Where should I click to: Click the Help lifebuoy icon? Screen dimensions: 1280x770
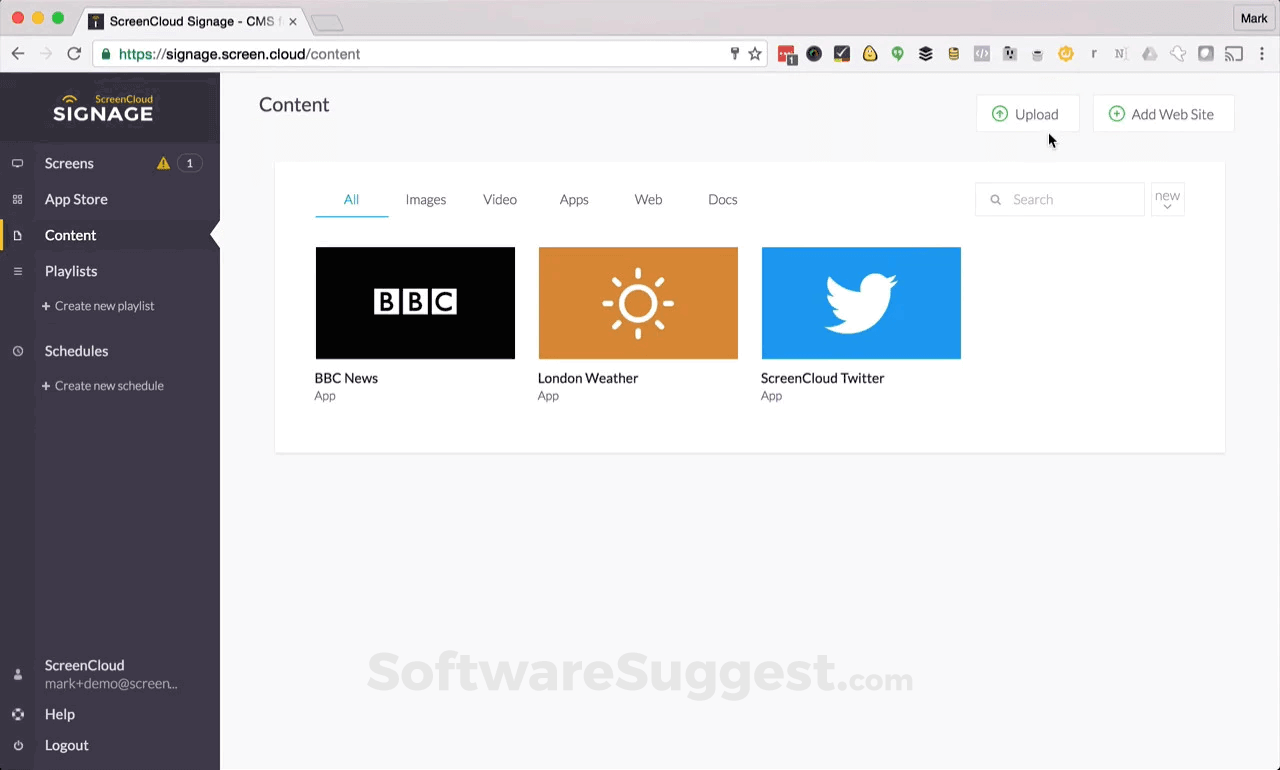[x=17, y=714]
